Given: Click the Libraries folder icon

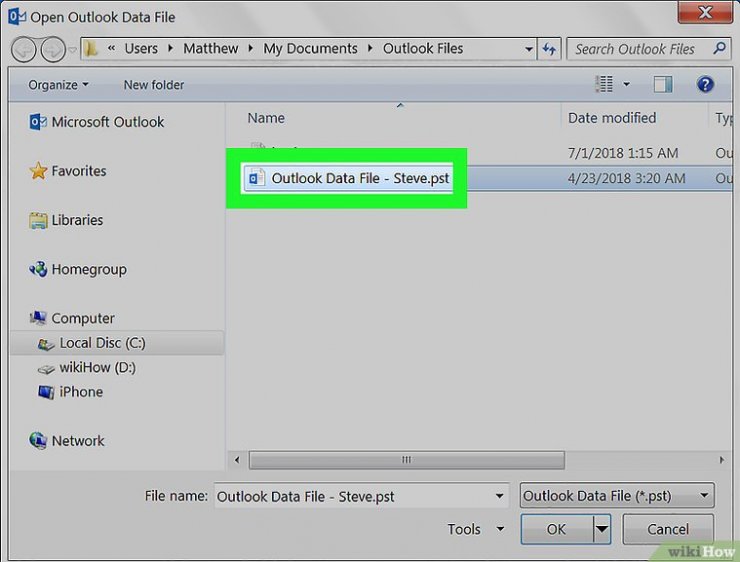Looking at the screenshot, I should tap(38, 220).
